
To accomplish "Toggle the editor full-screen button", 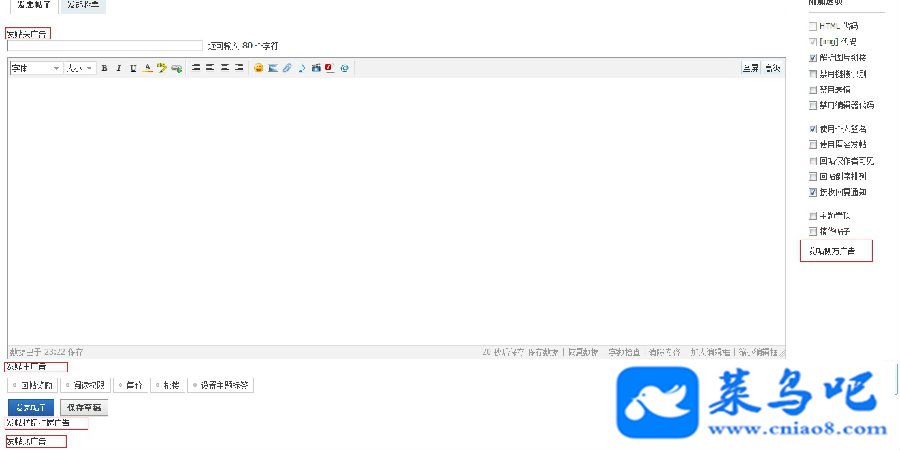I will (750, 68).
